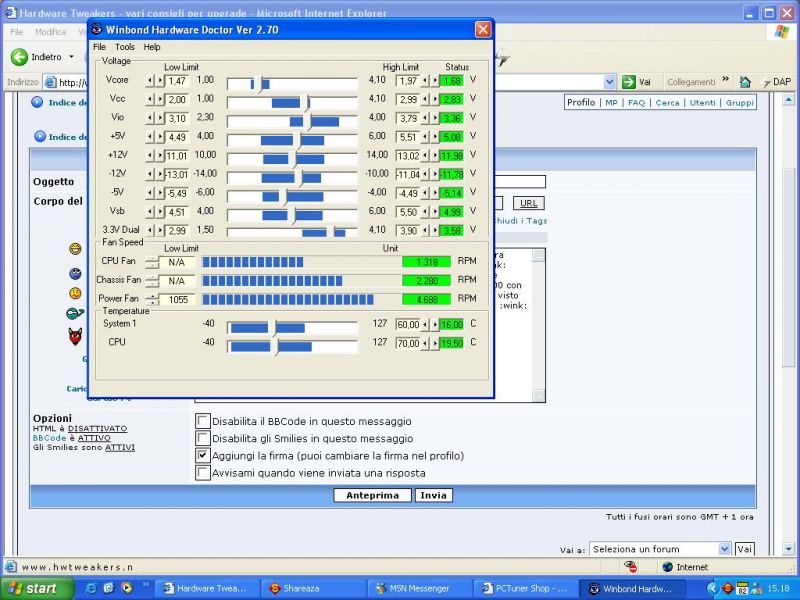
Task: Insert the green cap smiley
Action: pos(75,313)
